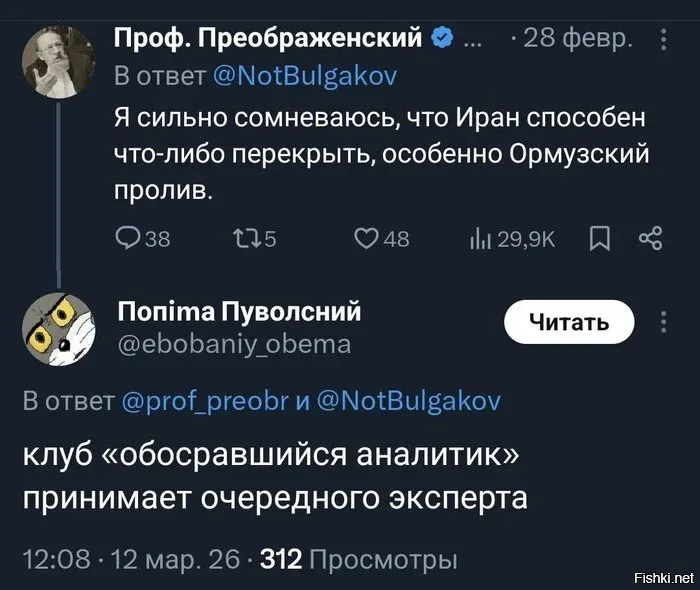Image resolution: width=700 pixels, height=590 pixels.
Task: Click the share icon on first tweet
Action: coord(650,238)
